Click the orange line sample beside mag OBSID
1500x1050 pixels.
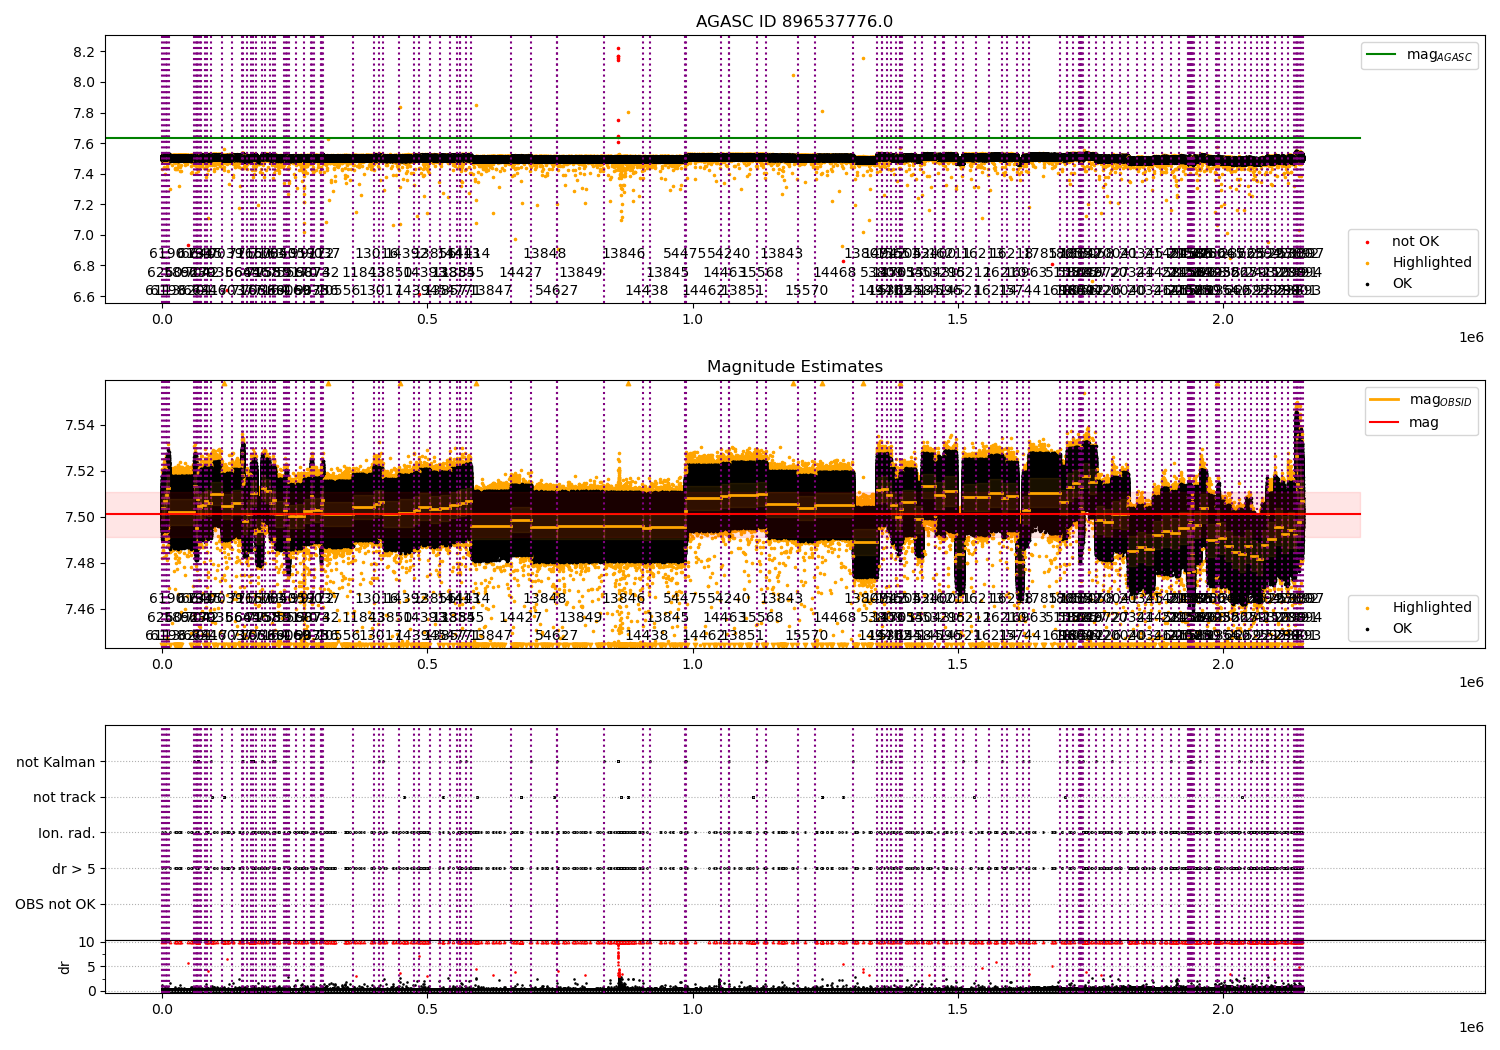point(1384,400)
